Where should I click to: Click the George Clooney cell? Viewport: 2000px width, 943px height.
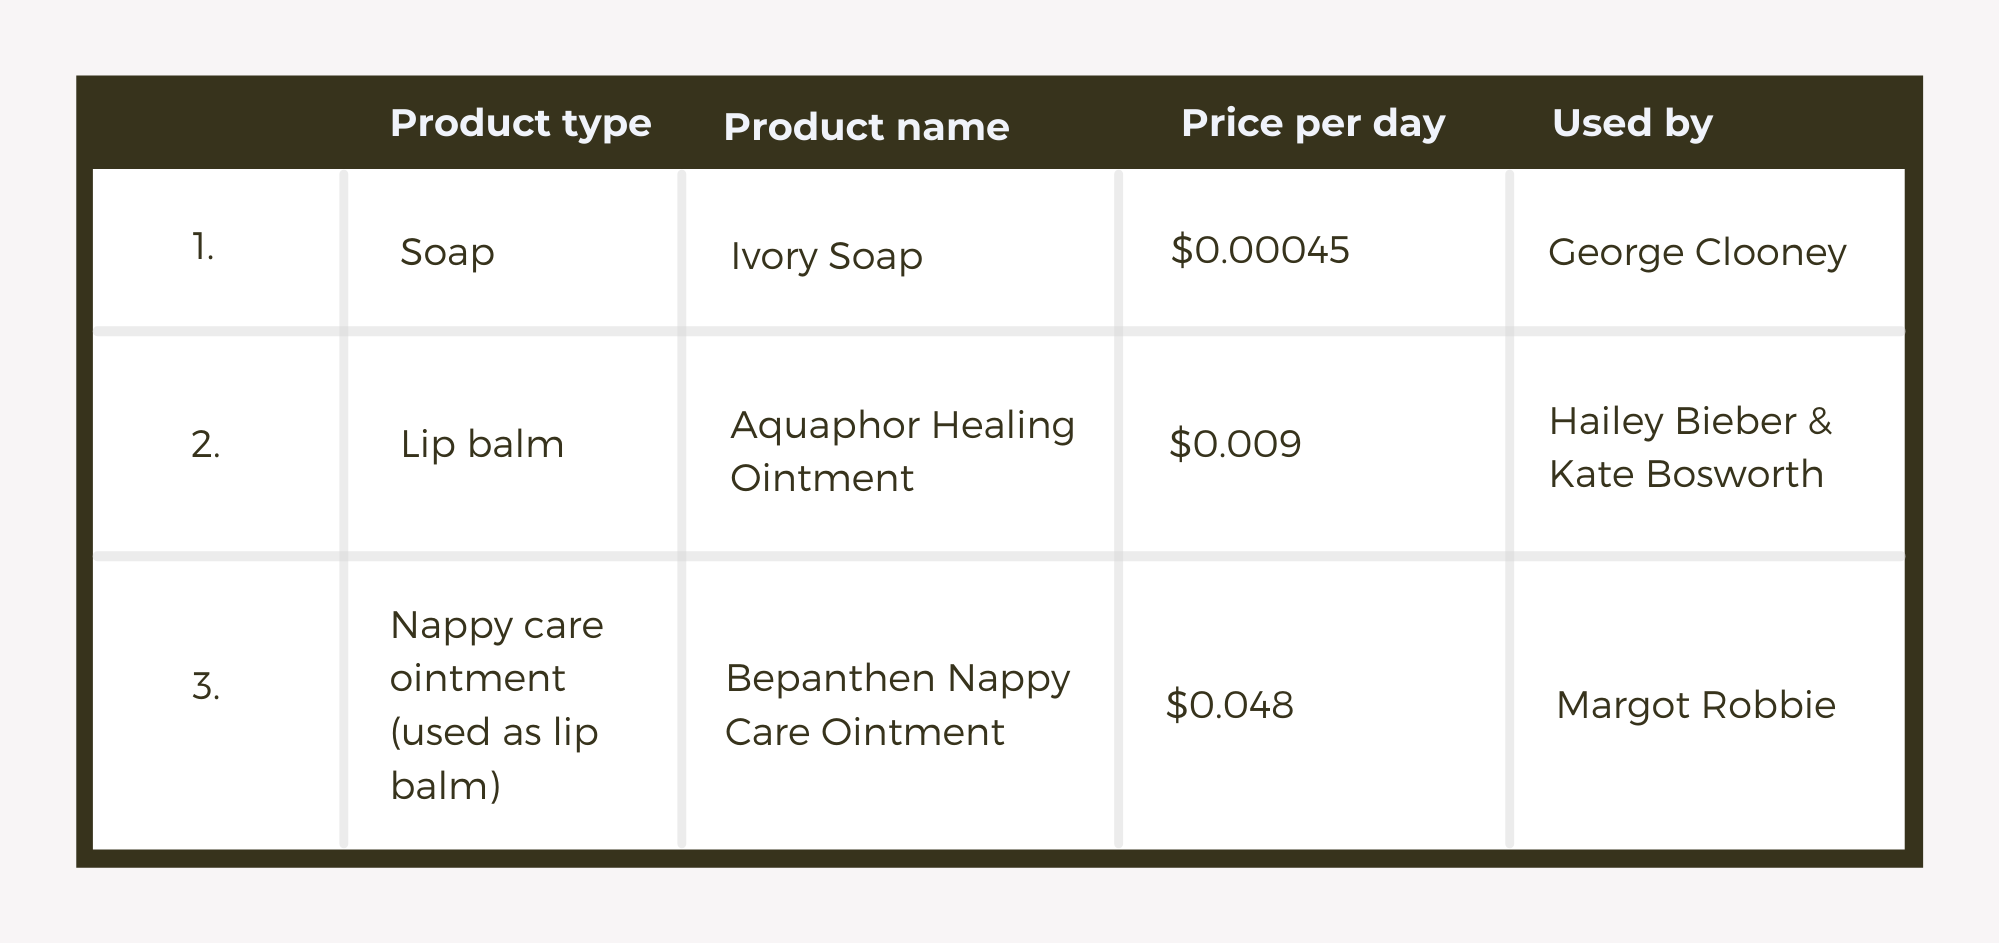click(x=1697, y=252)
